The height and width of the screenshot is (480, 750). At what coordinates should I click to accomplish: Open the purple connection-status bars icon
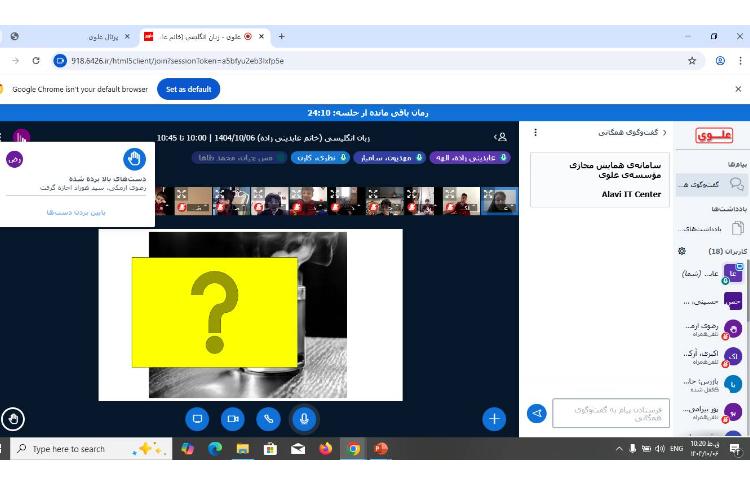(21, 136)
